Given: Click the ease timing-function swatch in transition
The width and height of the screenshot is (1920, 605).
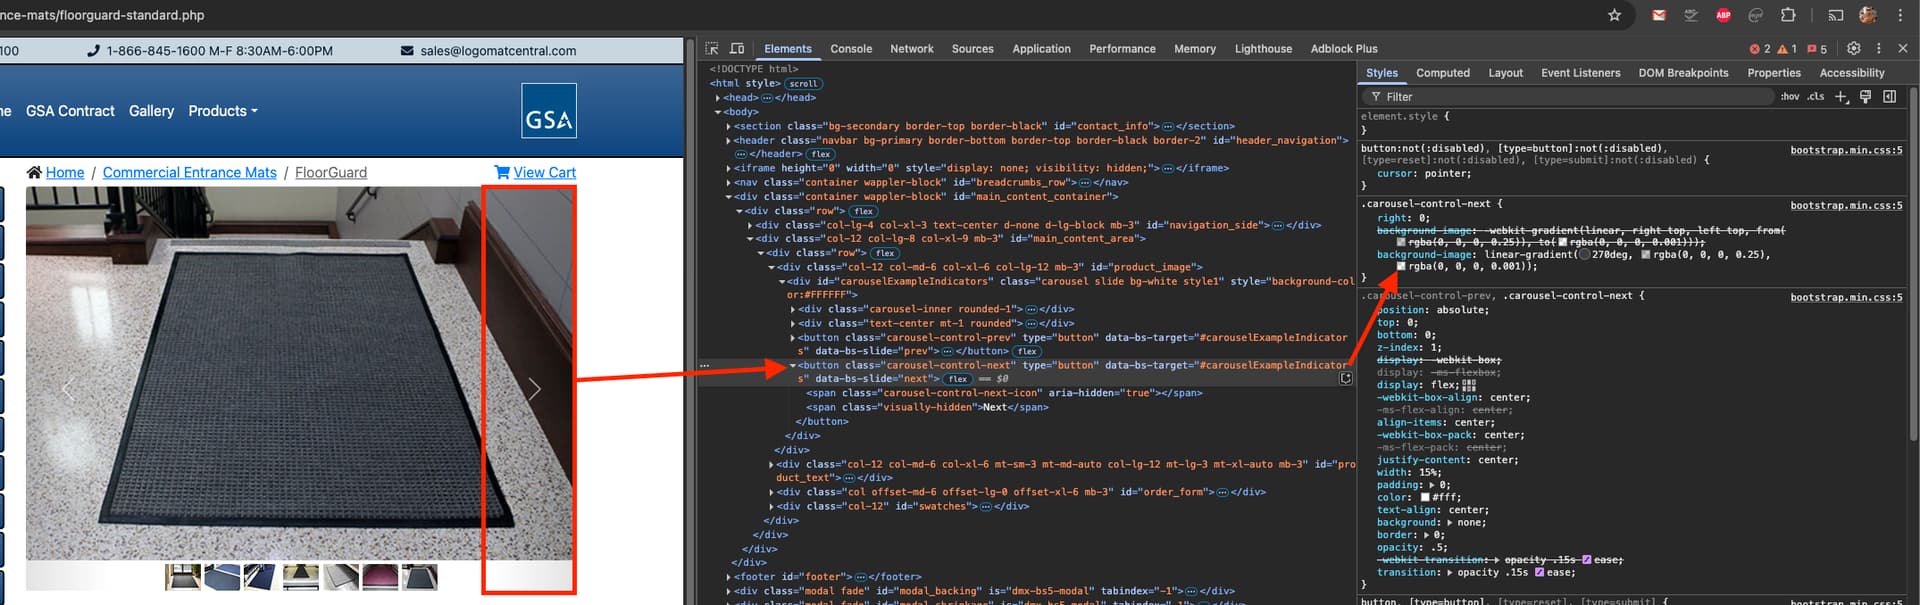Looking at the screenshot, I should click(x=1540, y=572).
